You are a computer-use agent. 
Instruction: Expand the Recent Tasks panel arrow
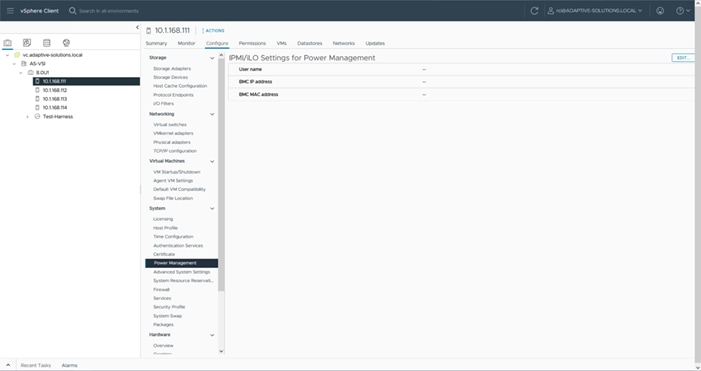click(8, 365)
